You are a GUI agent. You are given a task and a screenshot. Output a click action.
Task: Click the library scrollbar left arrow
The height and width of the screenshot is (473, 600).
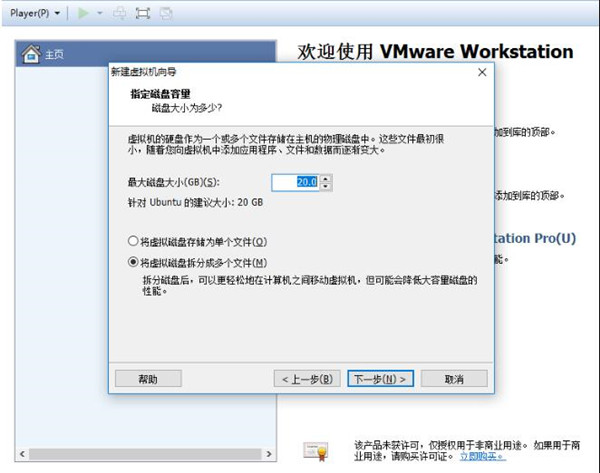(22, 454)
